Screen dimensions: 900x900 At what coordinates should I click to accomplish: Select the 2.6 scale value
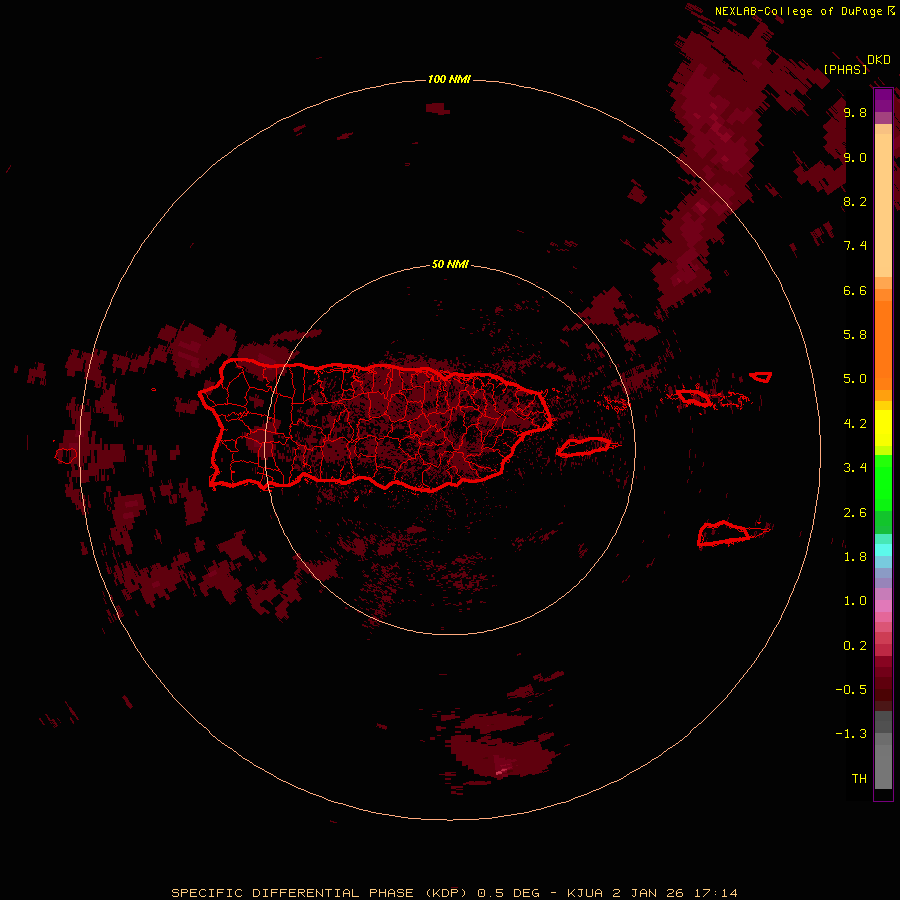[855, 513]
